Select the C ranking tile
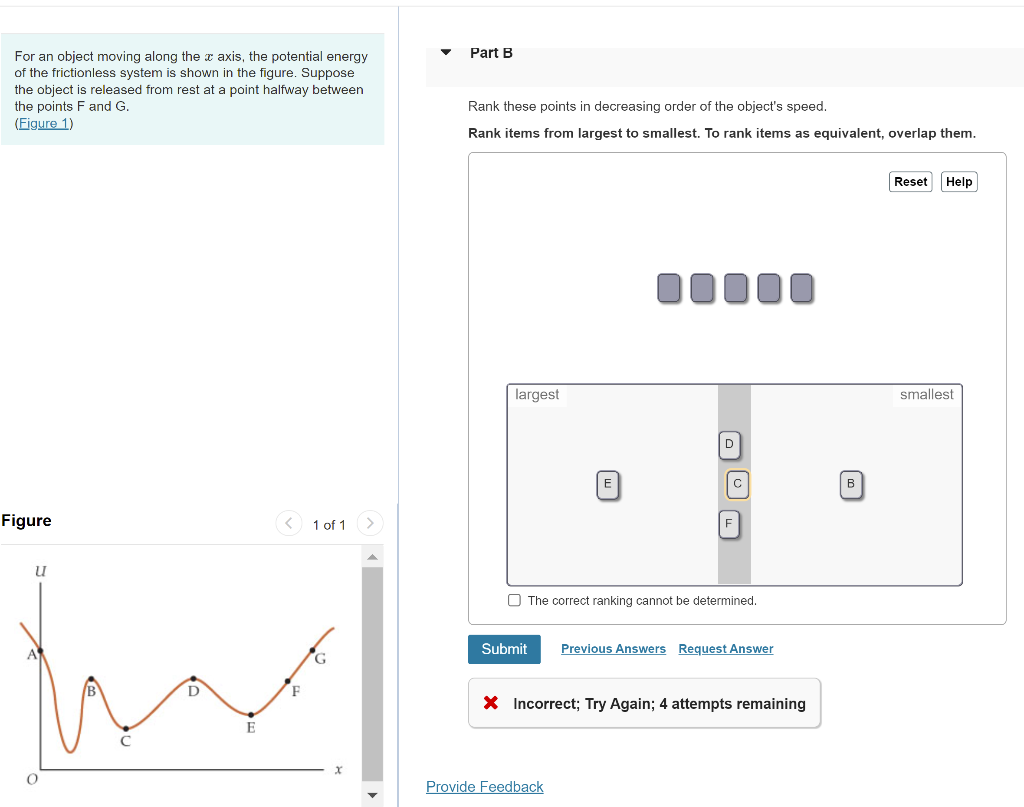 tap(737, 484)
